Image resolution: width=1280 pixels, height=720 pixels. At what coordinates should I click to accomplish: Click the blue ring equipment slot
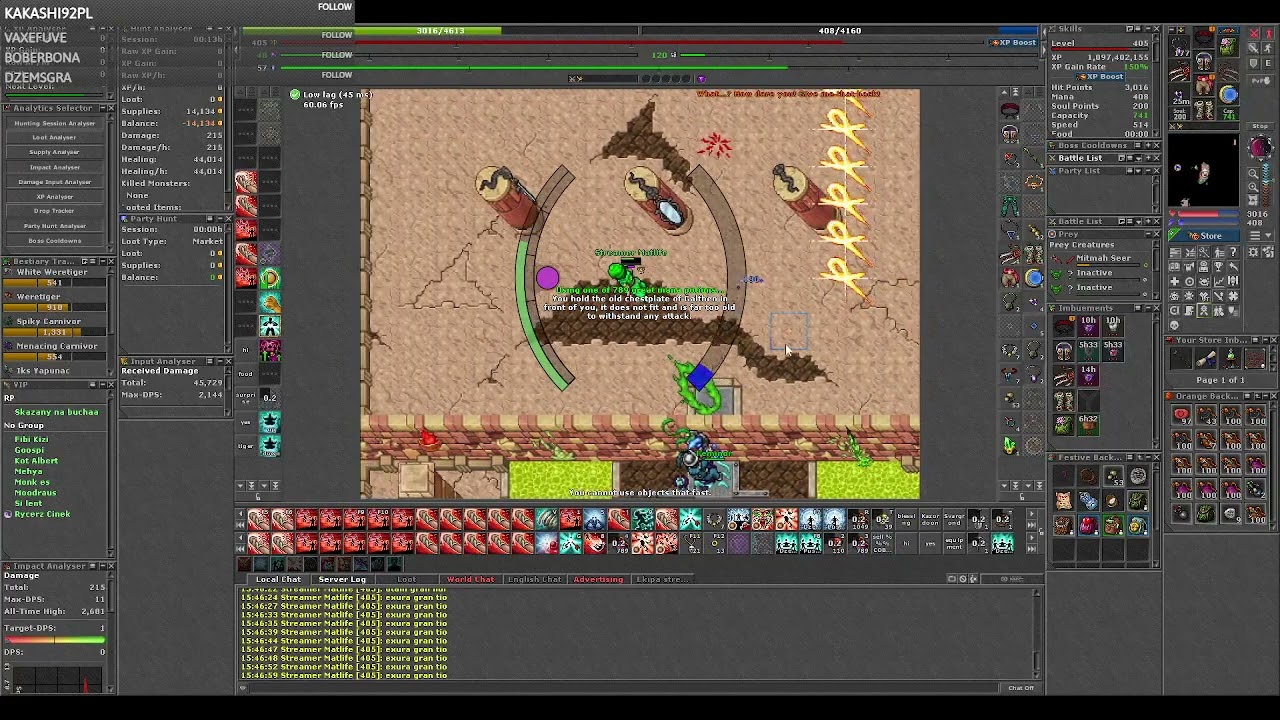[x=1228, y=94]
